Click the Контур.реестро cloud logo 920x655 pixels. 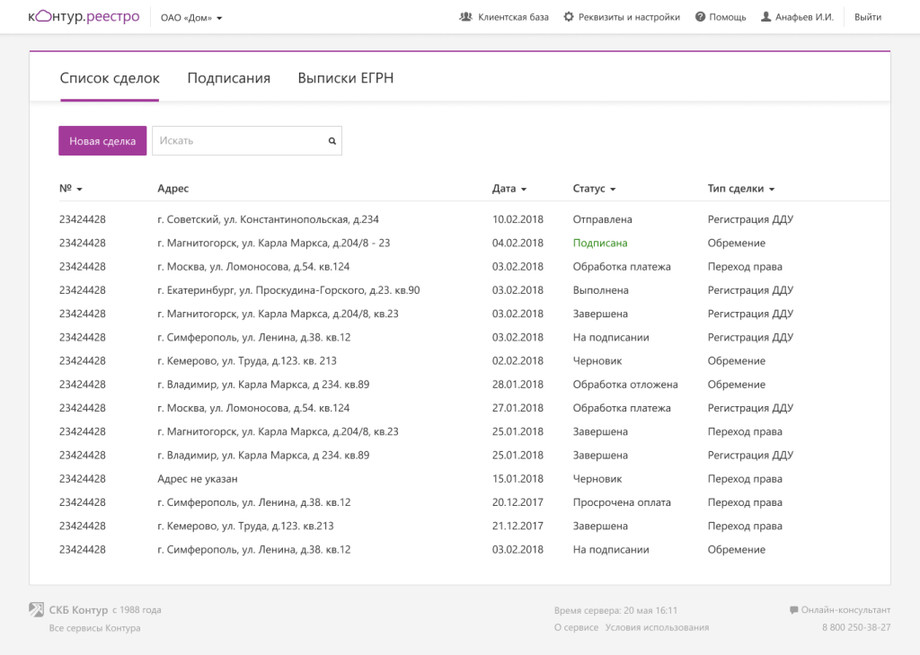point(83,16)
